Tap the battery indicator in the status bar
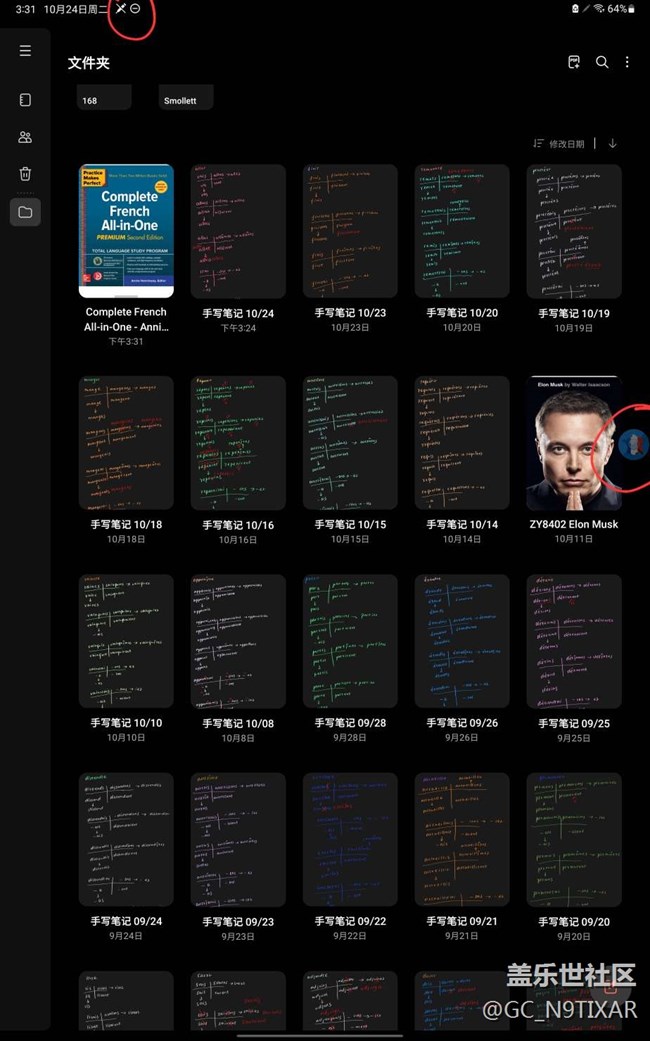 [x=616, y=9]
